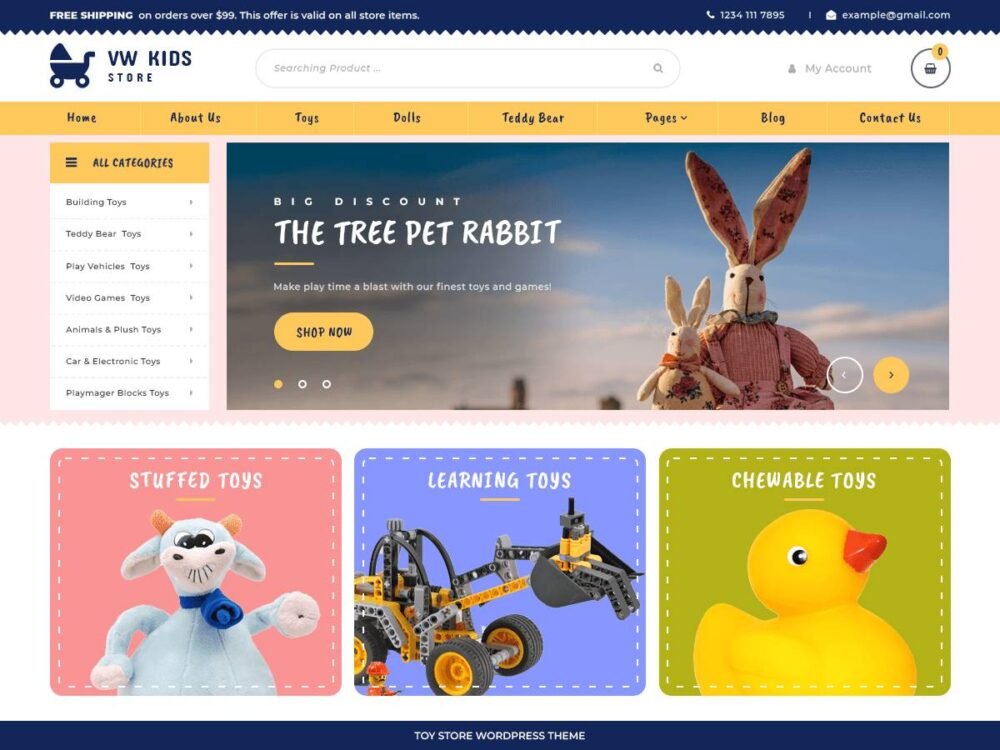This screenshot has height=750, width=1000.
Task: Select the second slider dot indicator
Action: coord(302,384)
